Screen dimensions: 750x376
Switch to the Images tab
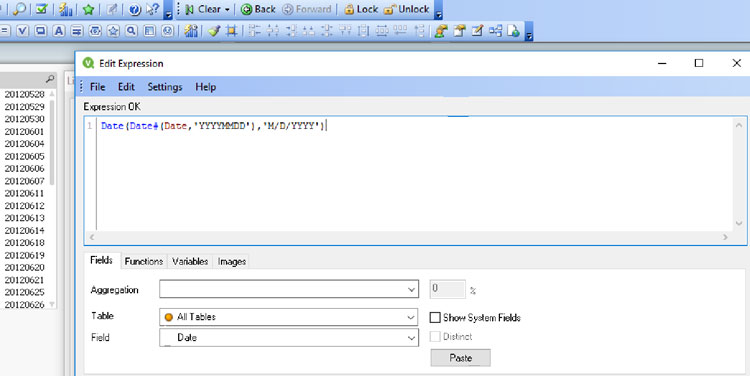pyautogui.click(x=232, y=261)
